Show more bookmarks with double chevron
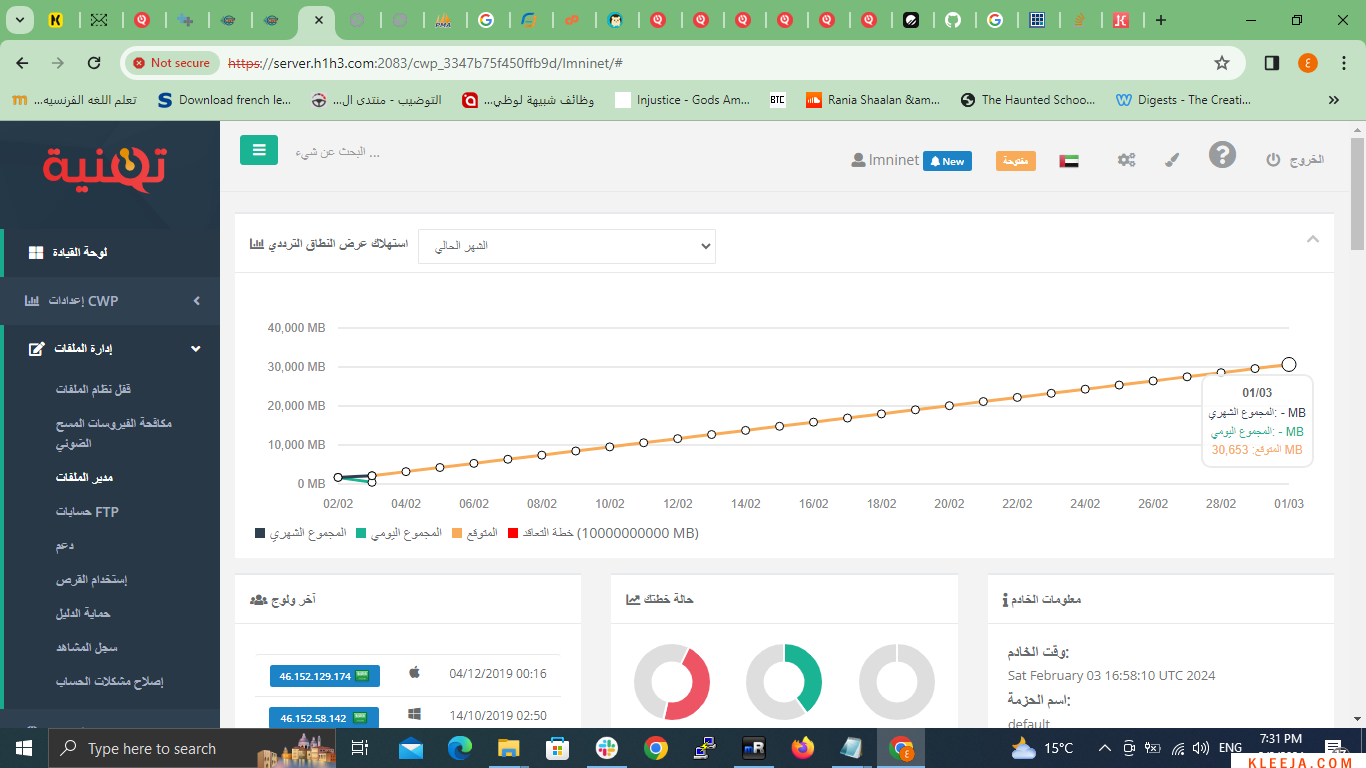Viewport: 1366px width, 768px height. pos(1334,100)
